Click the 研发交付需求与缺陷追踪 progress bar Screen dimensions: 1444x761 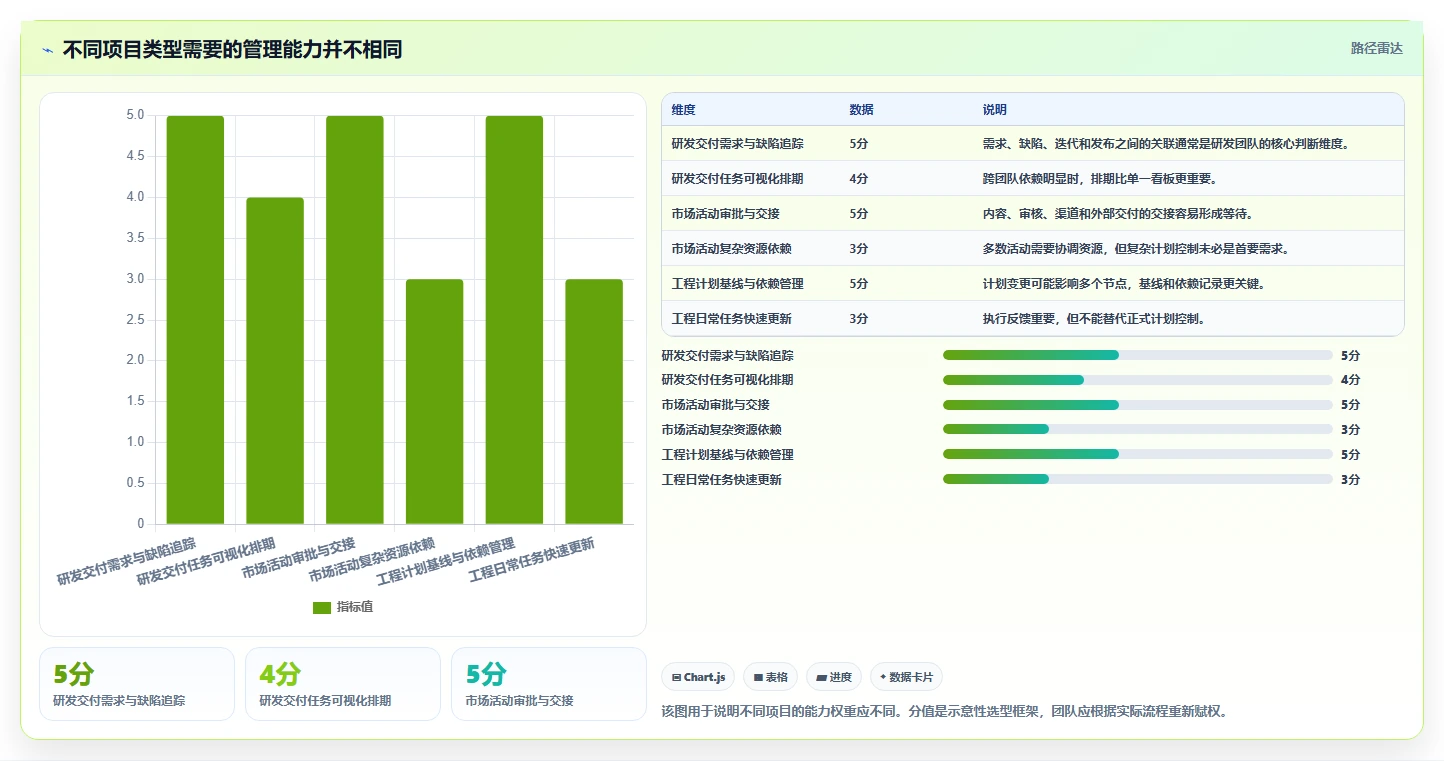pos(1138,355)
